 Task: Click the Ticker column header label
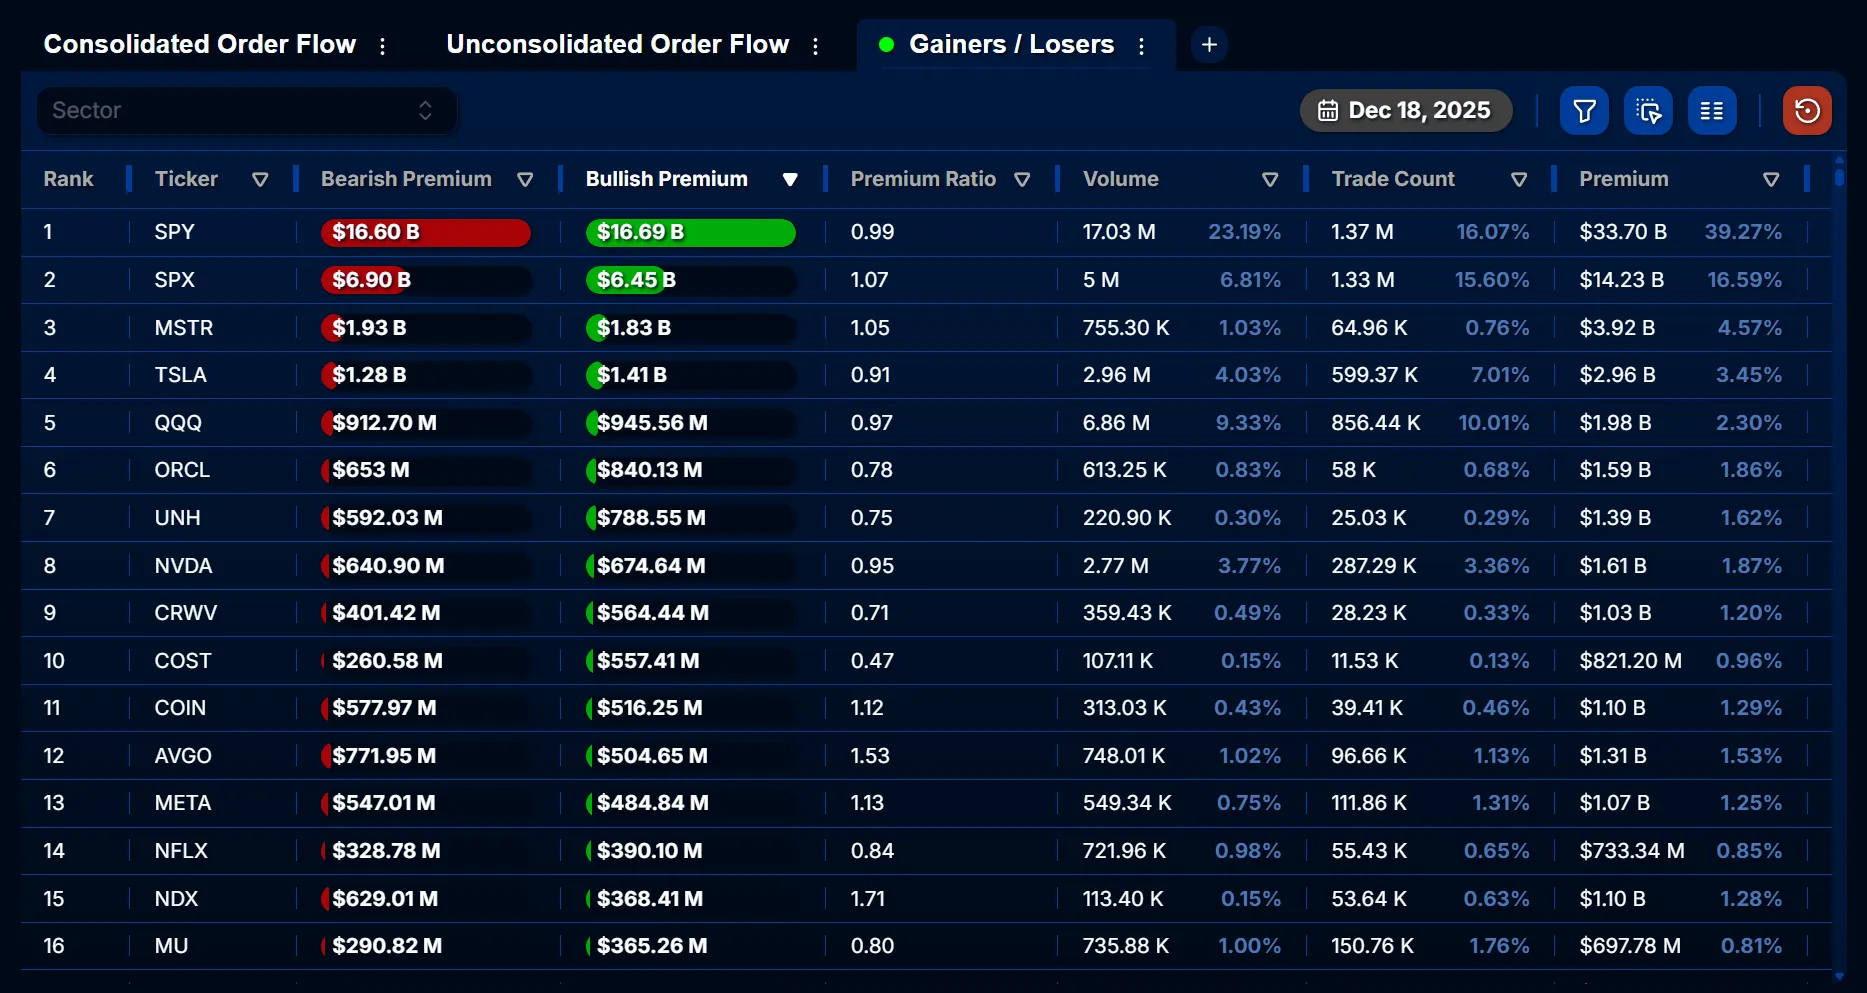186,179
